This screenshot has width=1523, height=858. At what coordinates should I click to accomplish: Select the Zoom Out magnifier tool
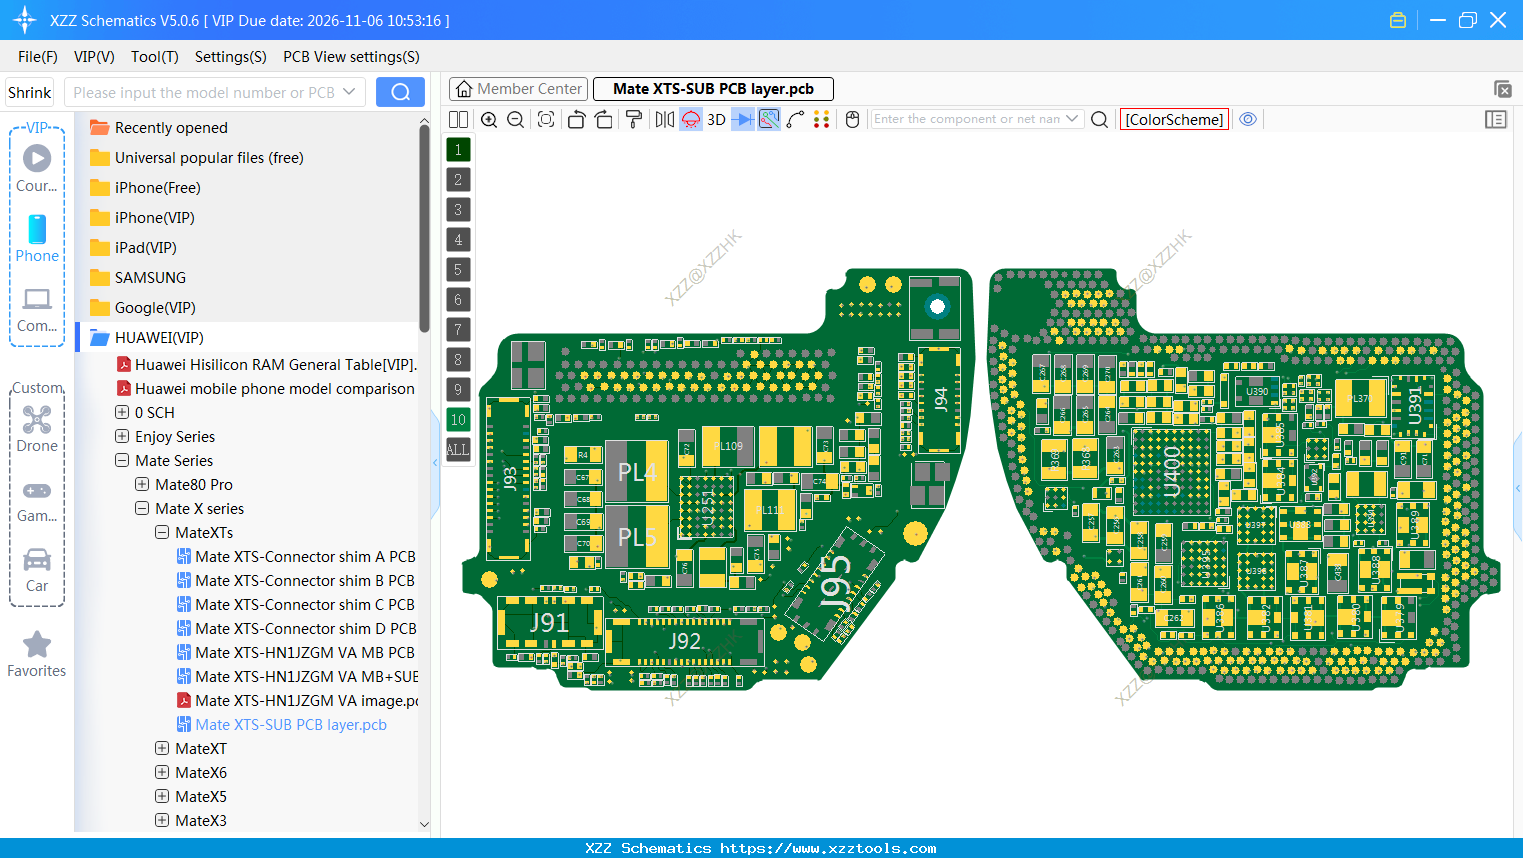coord(515,119)
